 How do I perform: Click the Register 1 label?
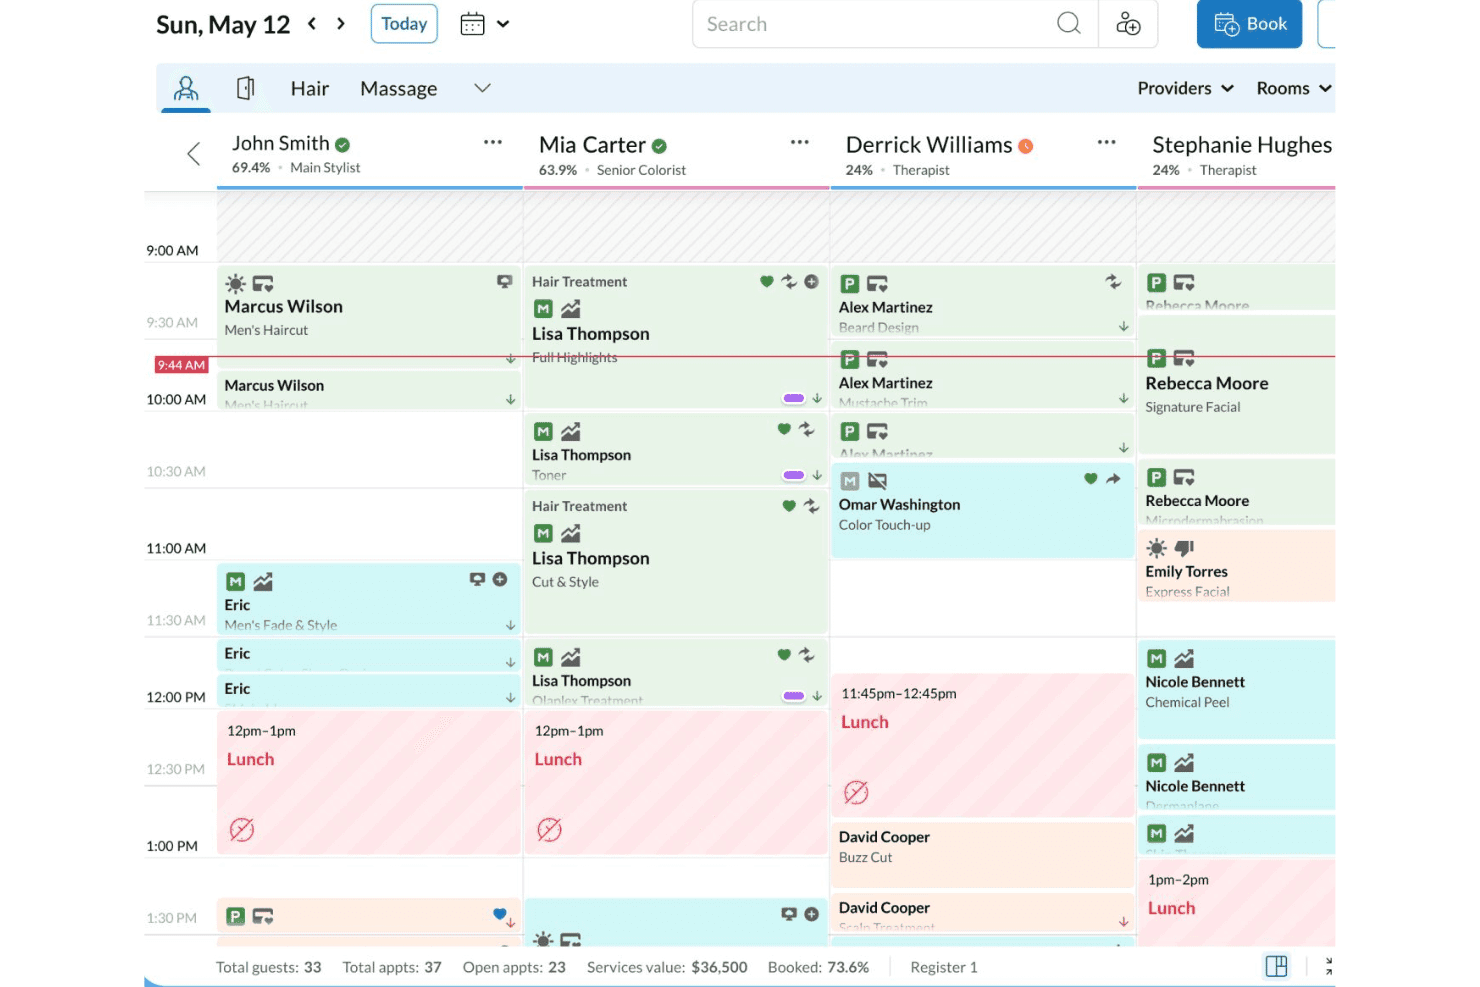(944, 967)
